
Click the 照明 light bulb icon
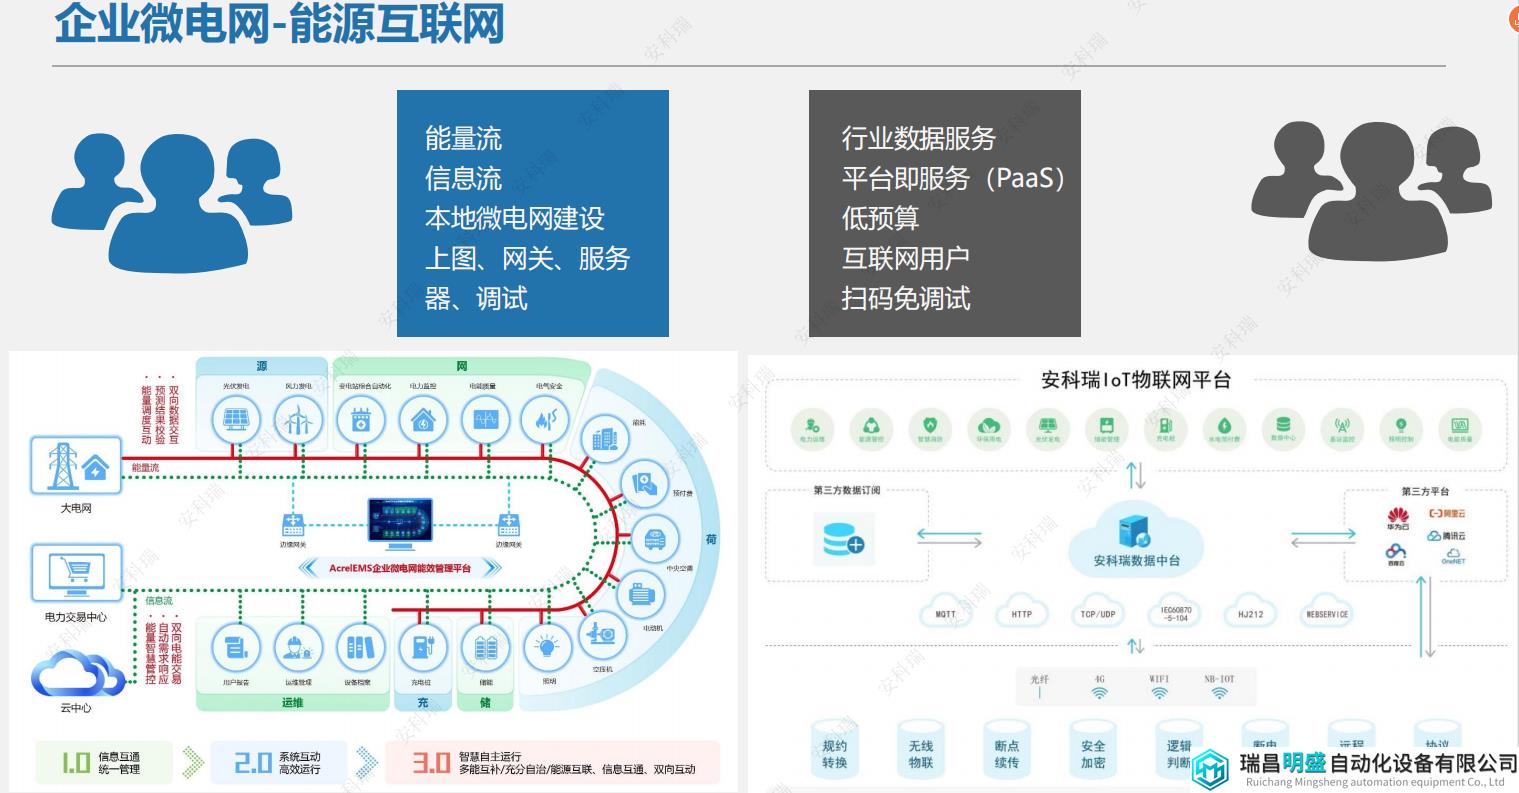coord(546,648)
